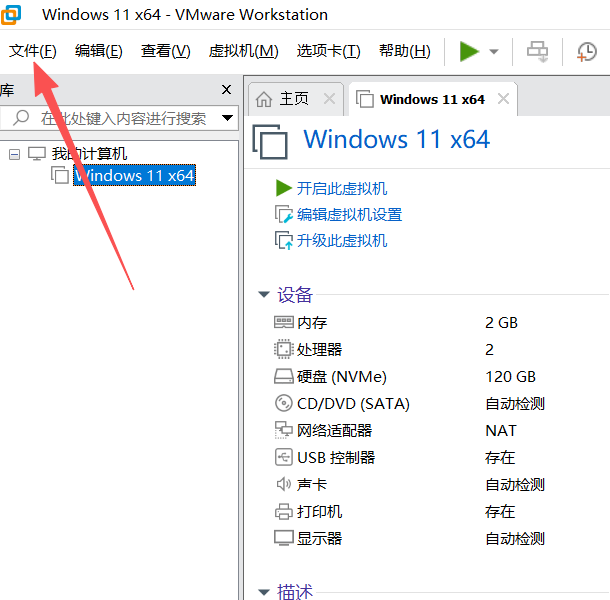Click the 处理器 processor device icon
Viewport: 610px width, 600px height.
[284, 349]
